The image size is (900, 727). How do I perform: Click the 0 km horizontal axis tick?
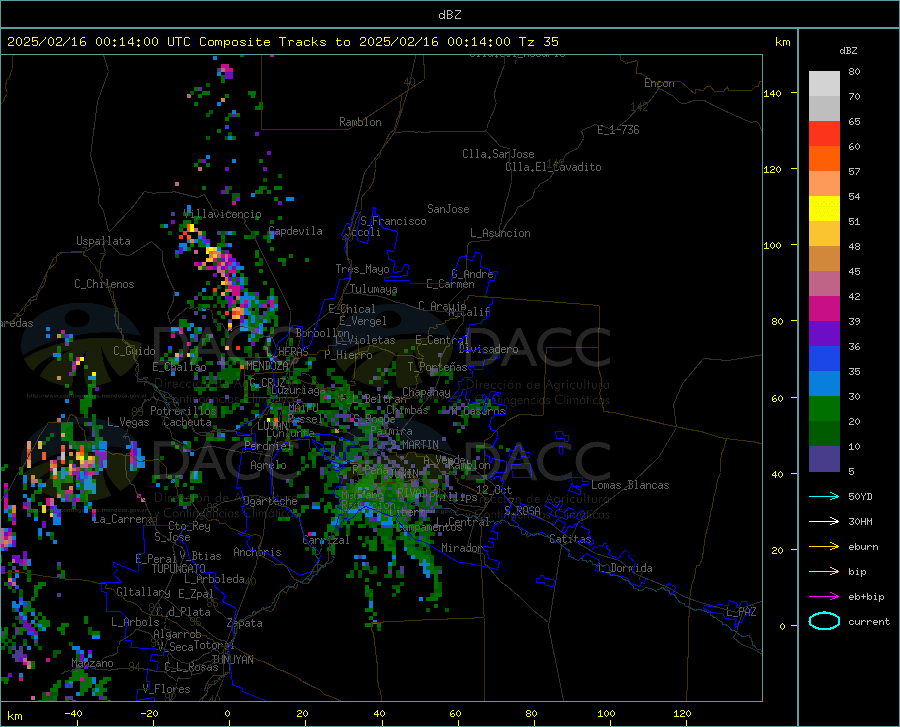tap(228, 713)
